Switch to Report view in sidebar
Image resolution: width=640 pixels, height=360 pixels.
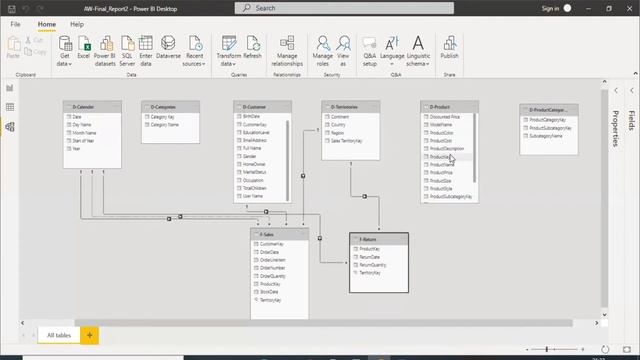pos(10,88)
